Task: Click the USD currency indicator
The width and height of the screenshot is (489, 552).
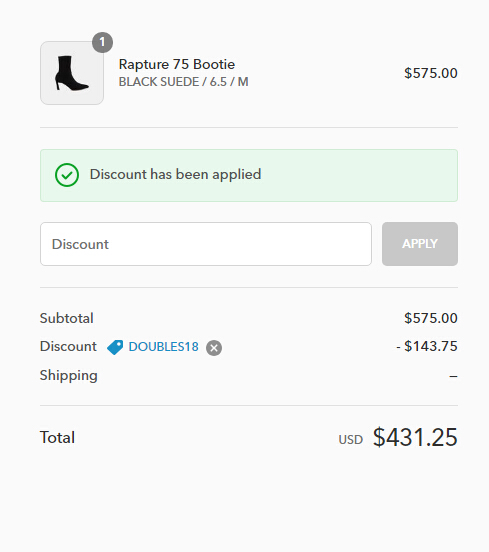Action: coord(351,440)
